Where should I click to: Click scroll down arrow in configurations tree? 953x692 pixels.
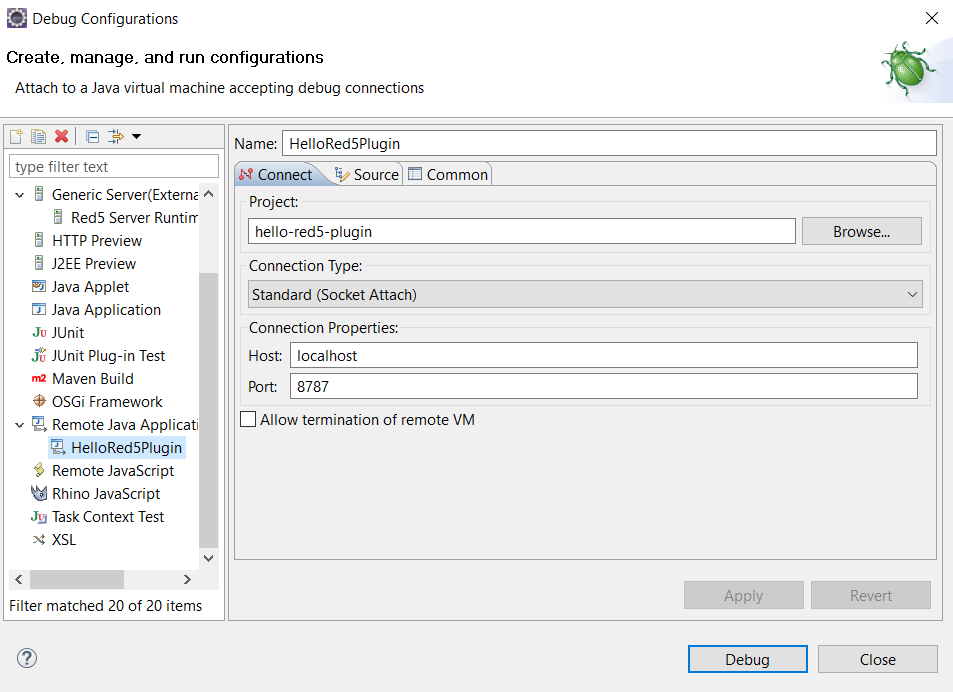[x=208, y=558]
